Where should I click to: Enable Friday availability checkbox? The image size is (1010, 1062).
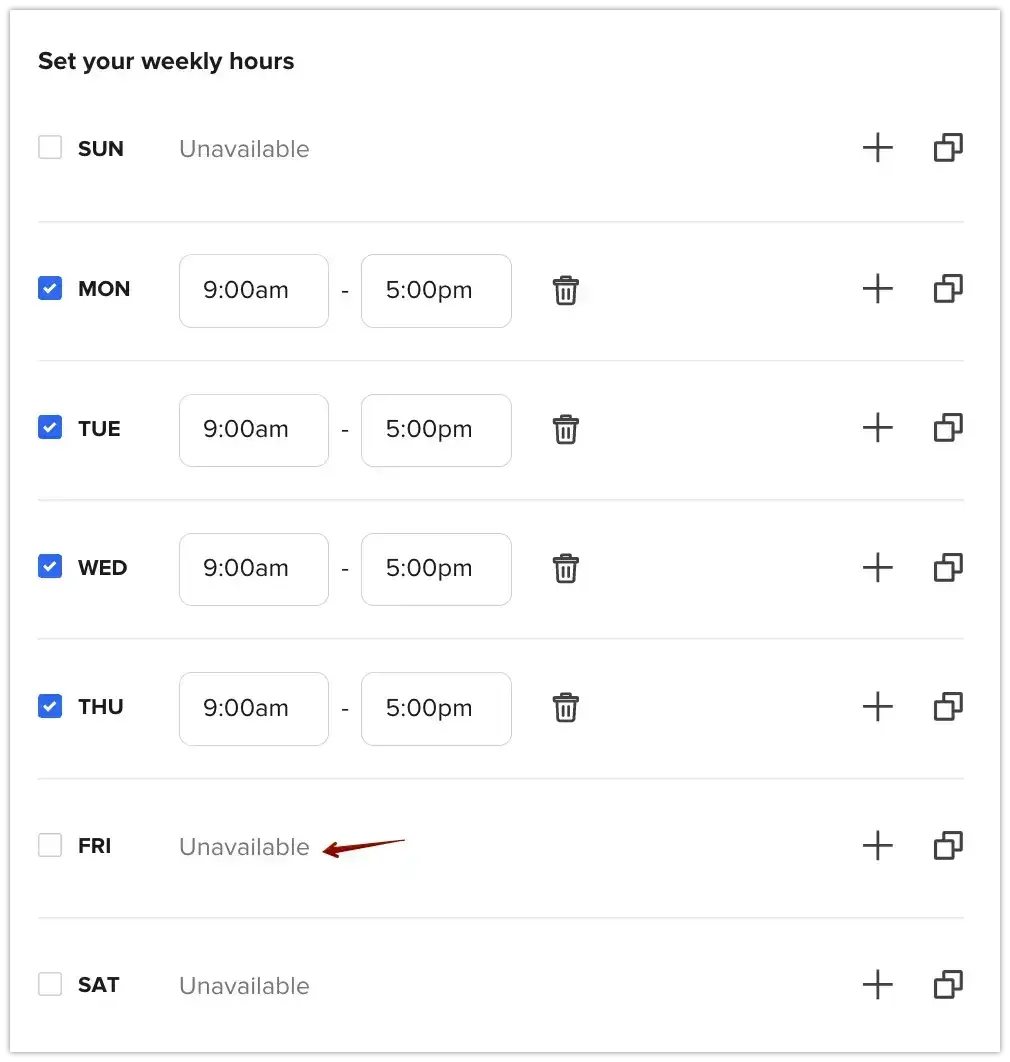point(50,844)
